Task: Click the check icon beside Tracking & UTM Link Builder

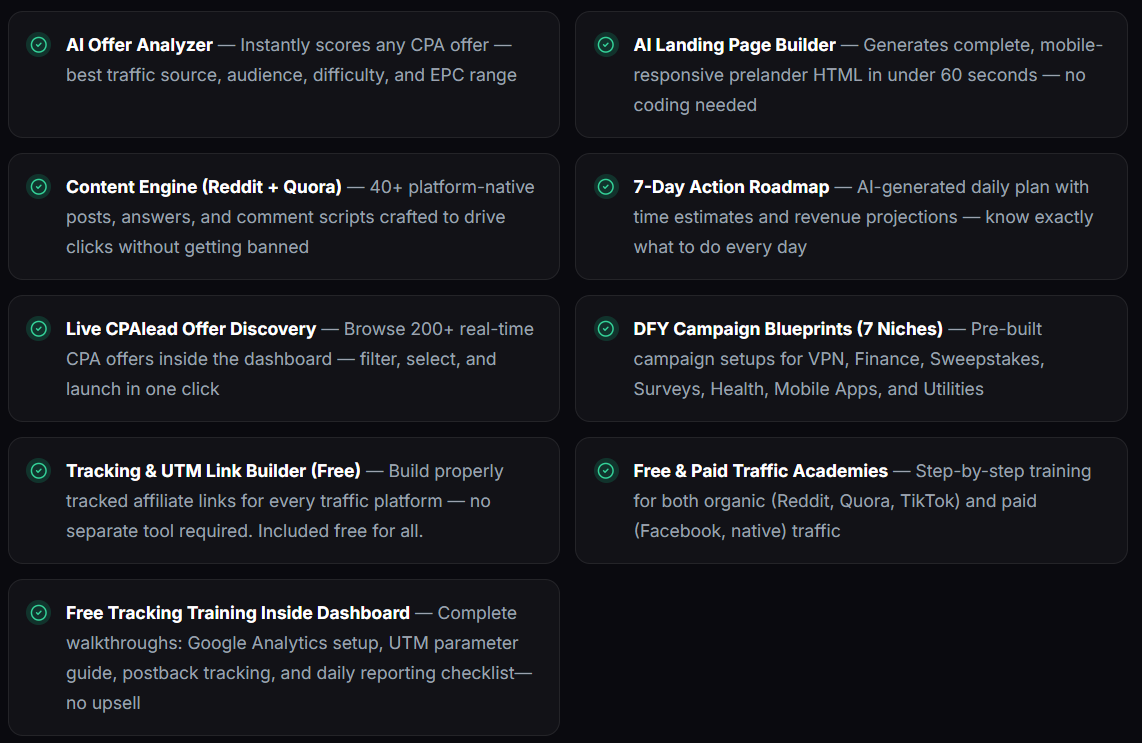Action: 39,471
